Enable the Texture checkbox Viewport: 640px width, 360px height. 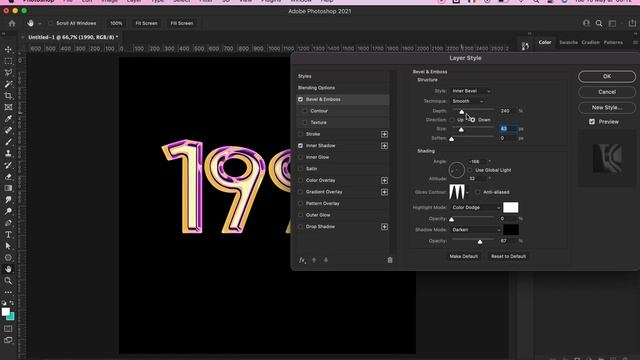coord(305,122)
